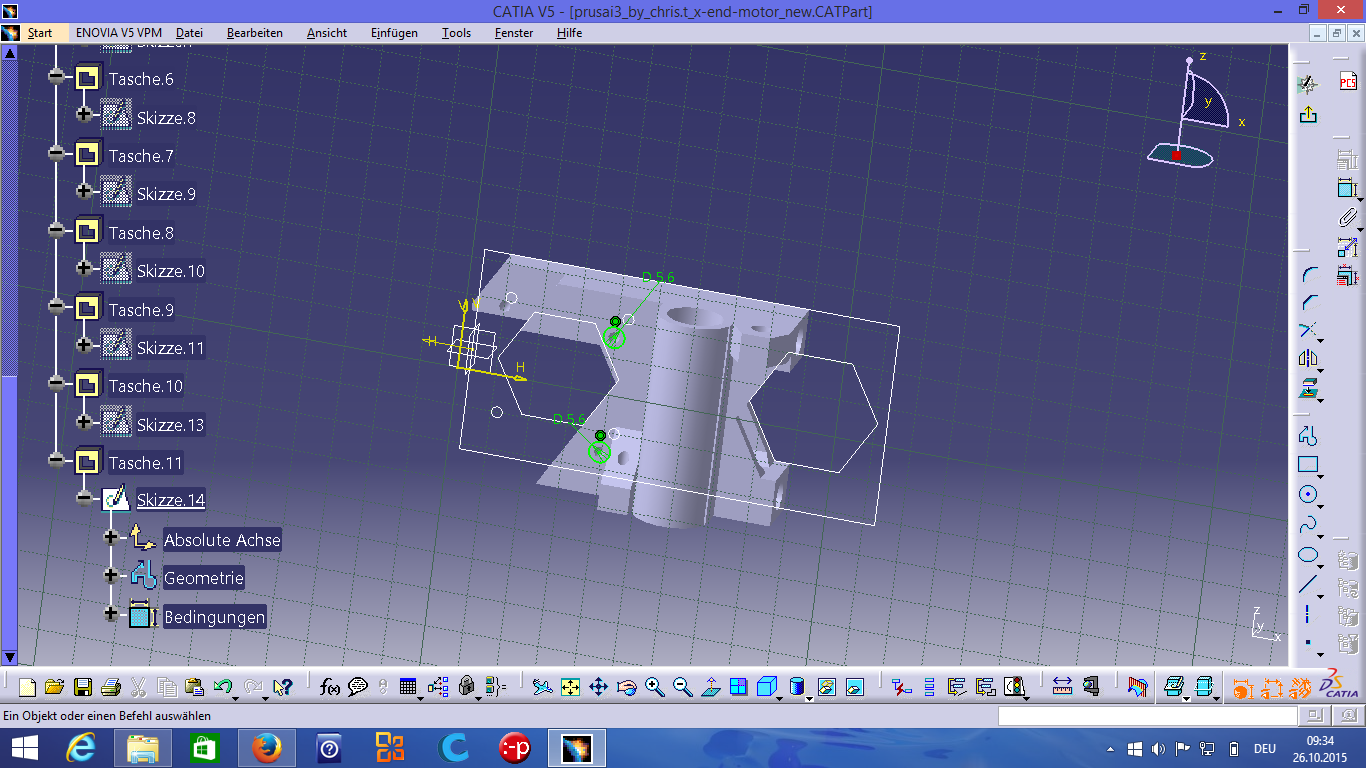1366x768 pixels.
Task: Collapse the Skizze.14 tree node
Action: point(84,500)
